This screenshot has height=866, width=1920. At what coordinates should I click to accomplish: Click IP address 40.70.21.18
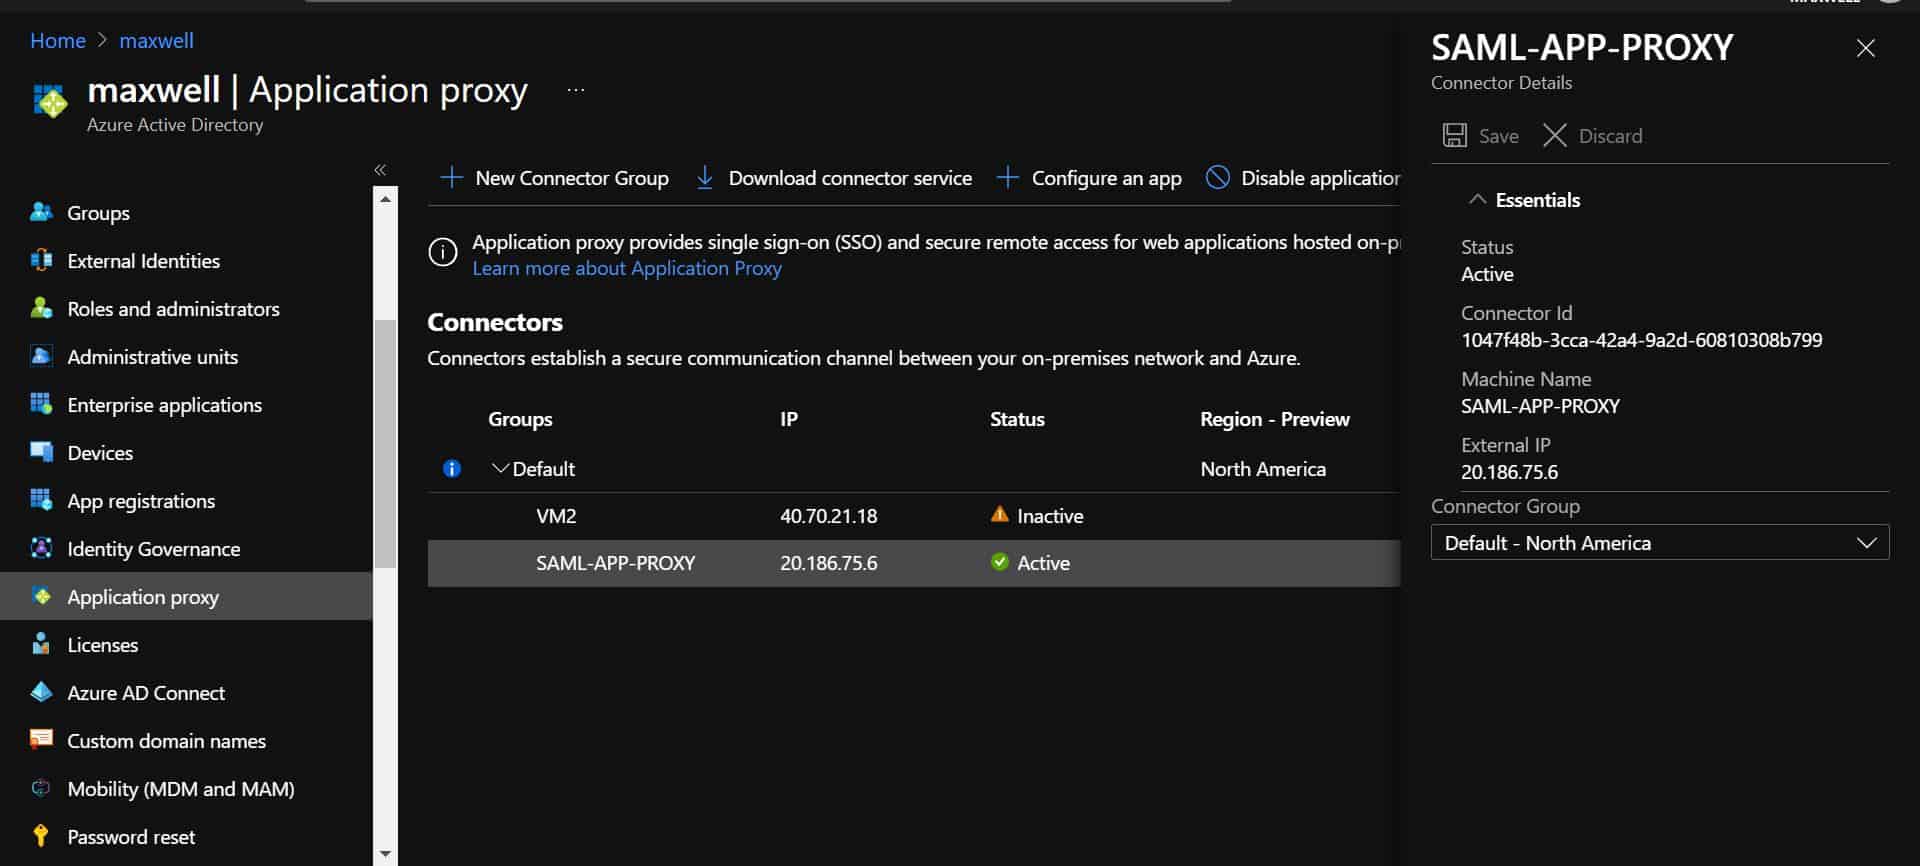tap(829, 516)
